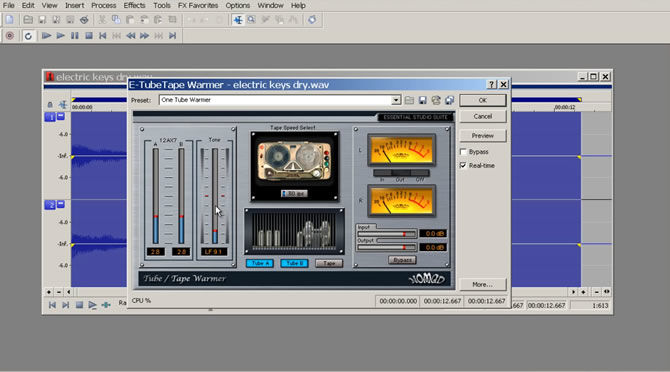Open the Process menu
Image resolution: width=670 pixels, height=372 pixels.
point(103,6)
